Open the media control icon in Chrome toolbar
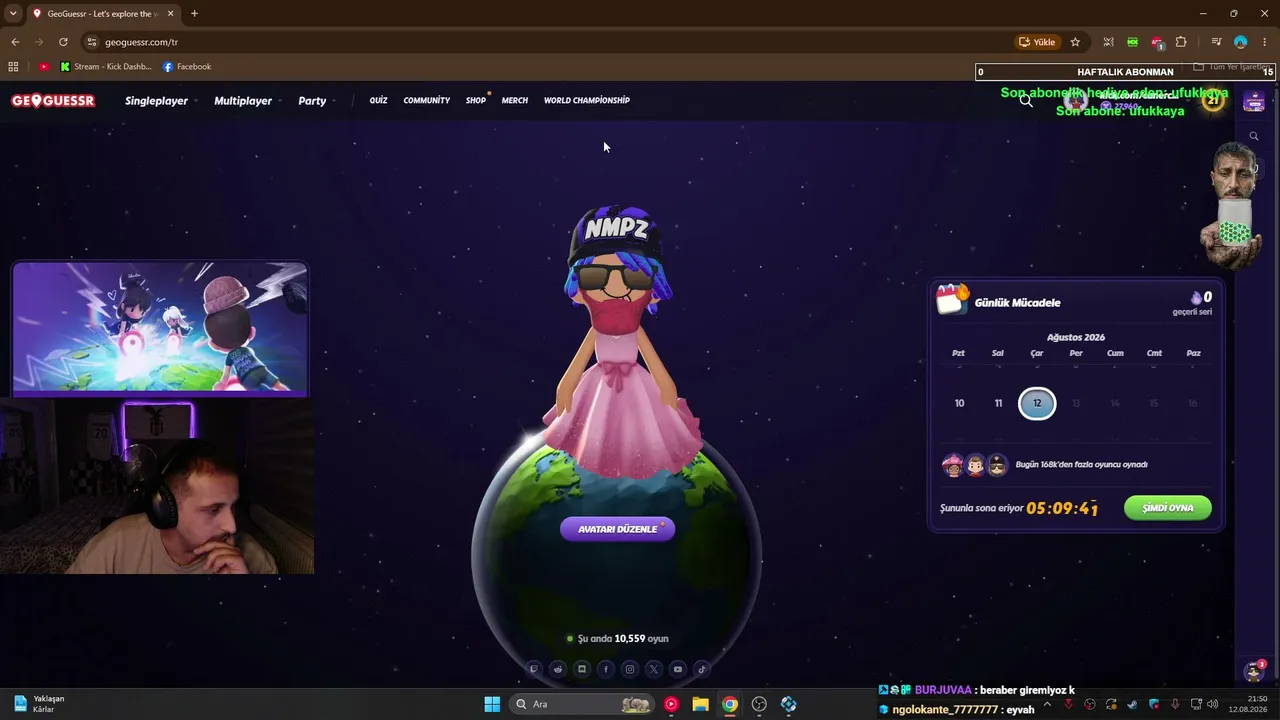Viewport: 1280px width, 720px height. (x=1216, y=42)
